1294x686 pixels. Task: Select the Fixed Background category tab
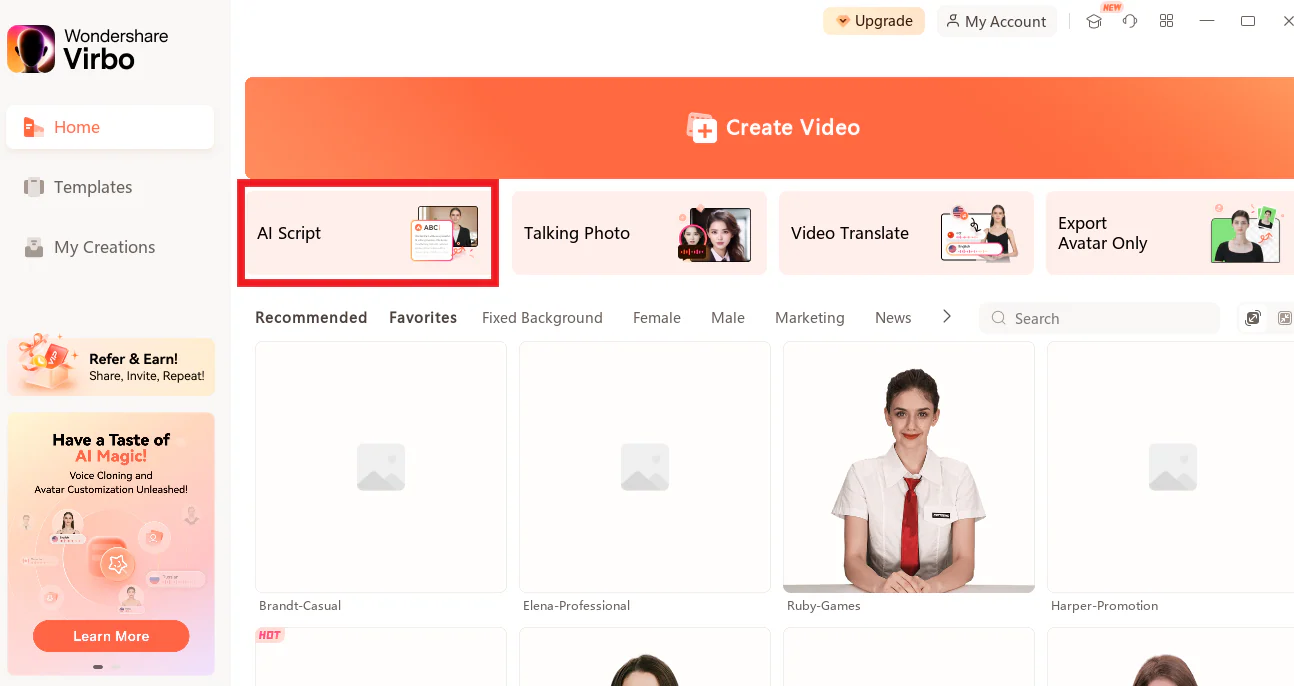click(542, 318)
